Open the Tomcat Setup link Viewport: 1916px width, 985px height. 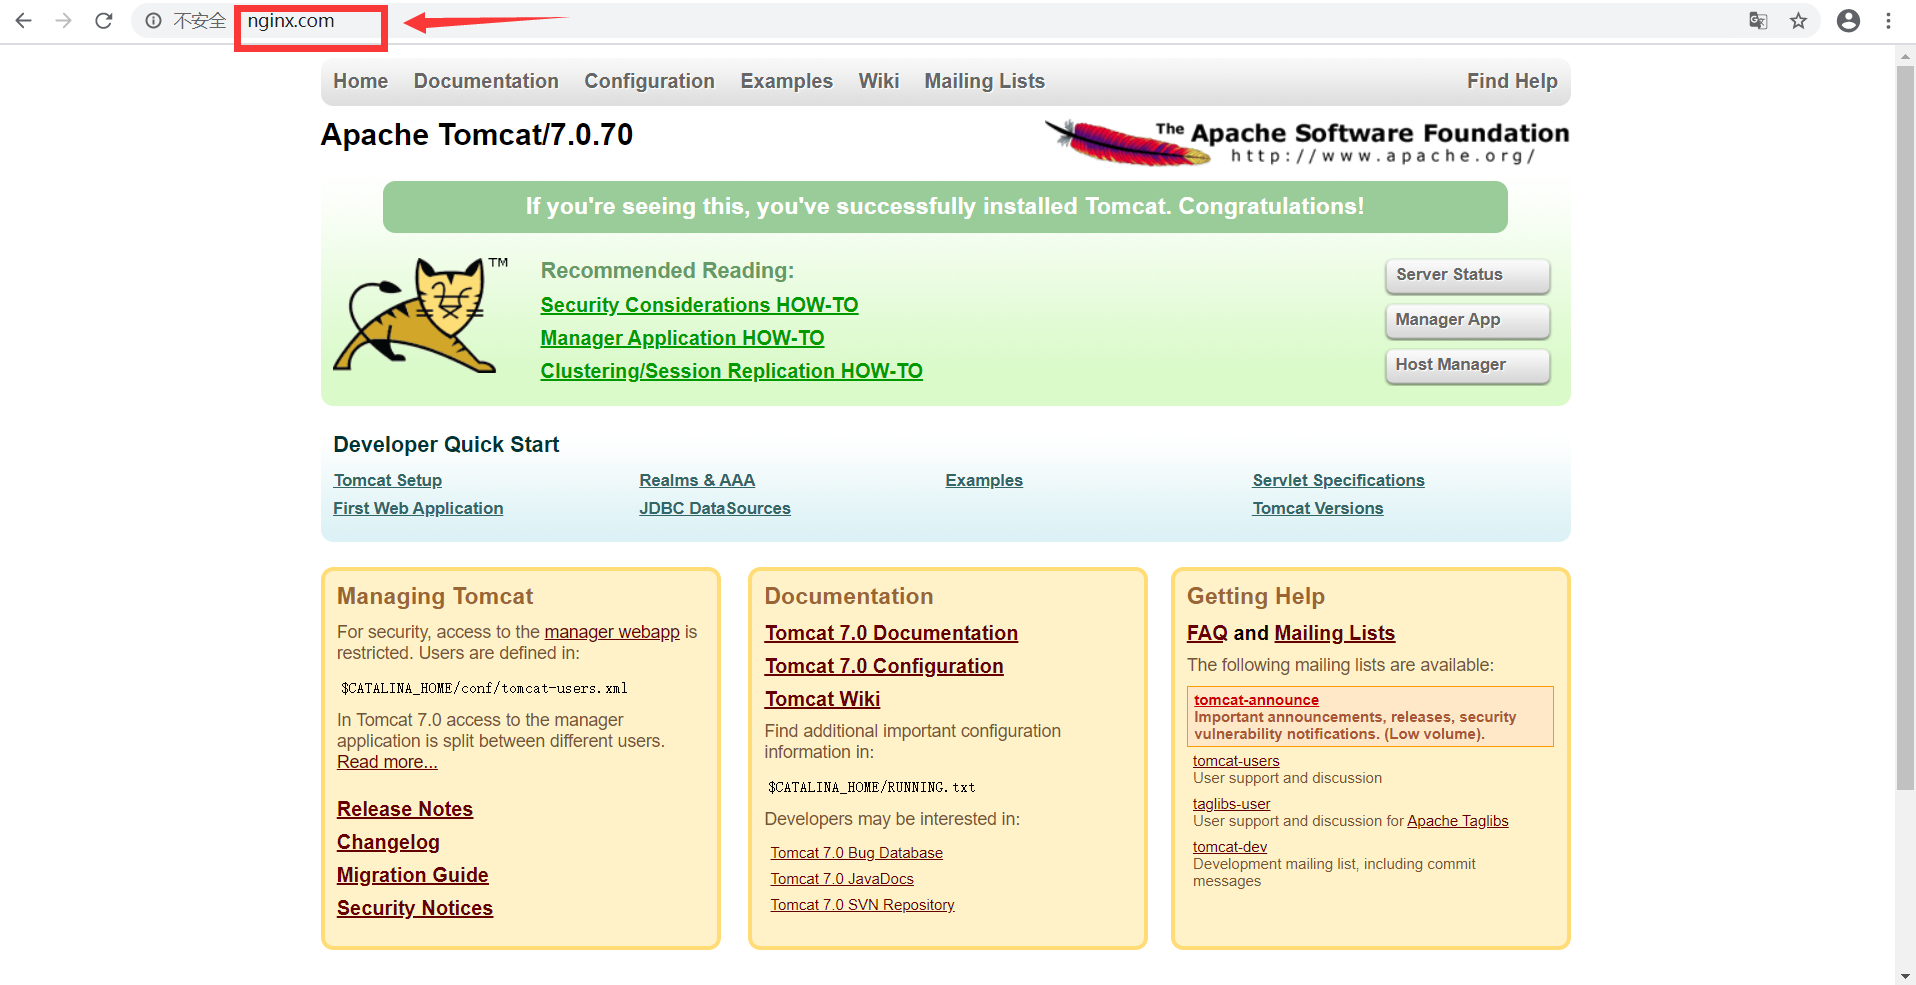pos(387,480)
